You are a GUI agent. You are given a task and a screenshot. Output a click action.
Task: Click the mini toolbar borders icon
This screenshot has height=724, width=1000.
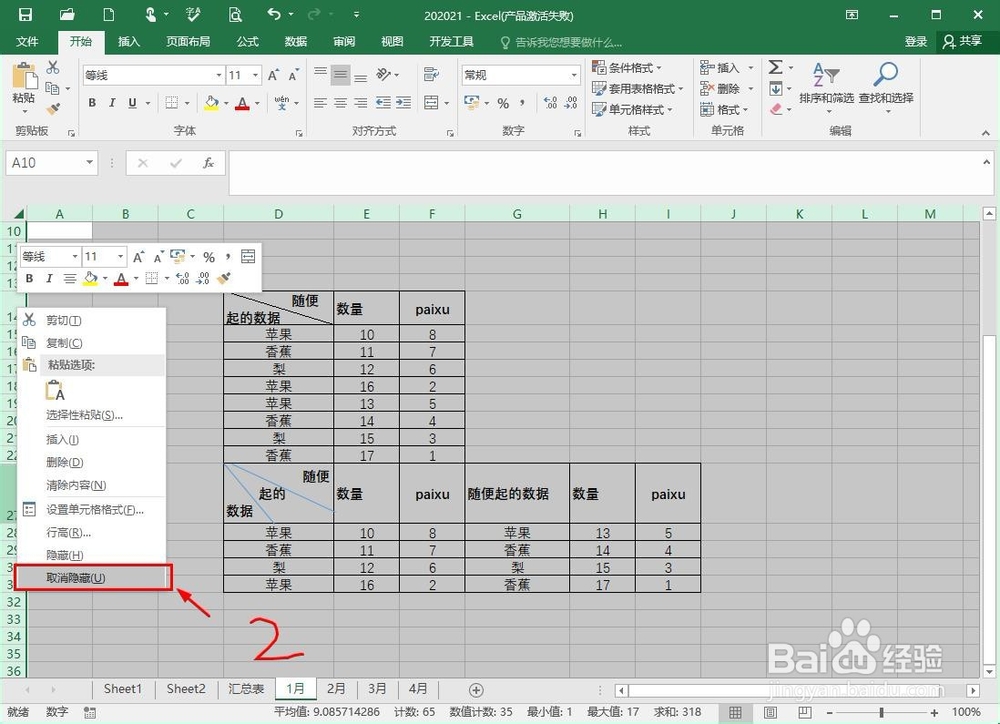click(x=151, y=278)
